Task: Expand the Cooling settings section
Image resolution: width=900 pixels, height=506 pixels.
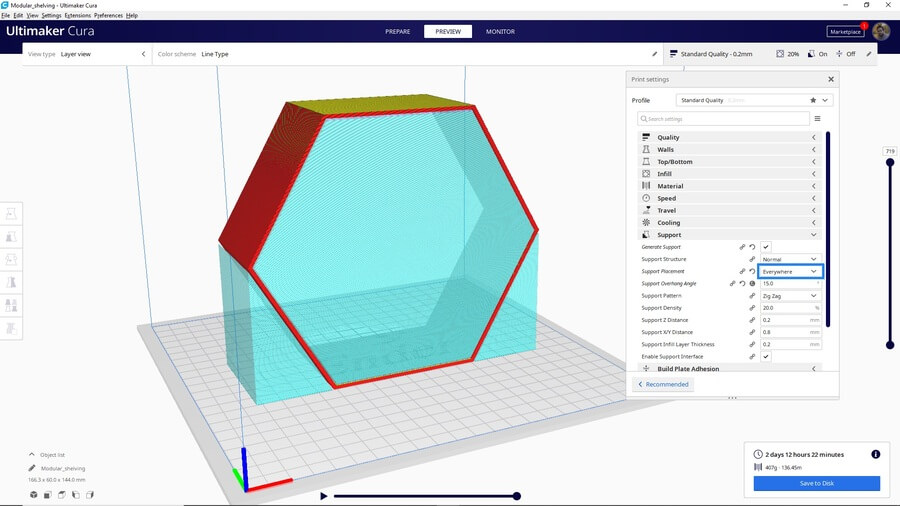Action: (729, 223)
